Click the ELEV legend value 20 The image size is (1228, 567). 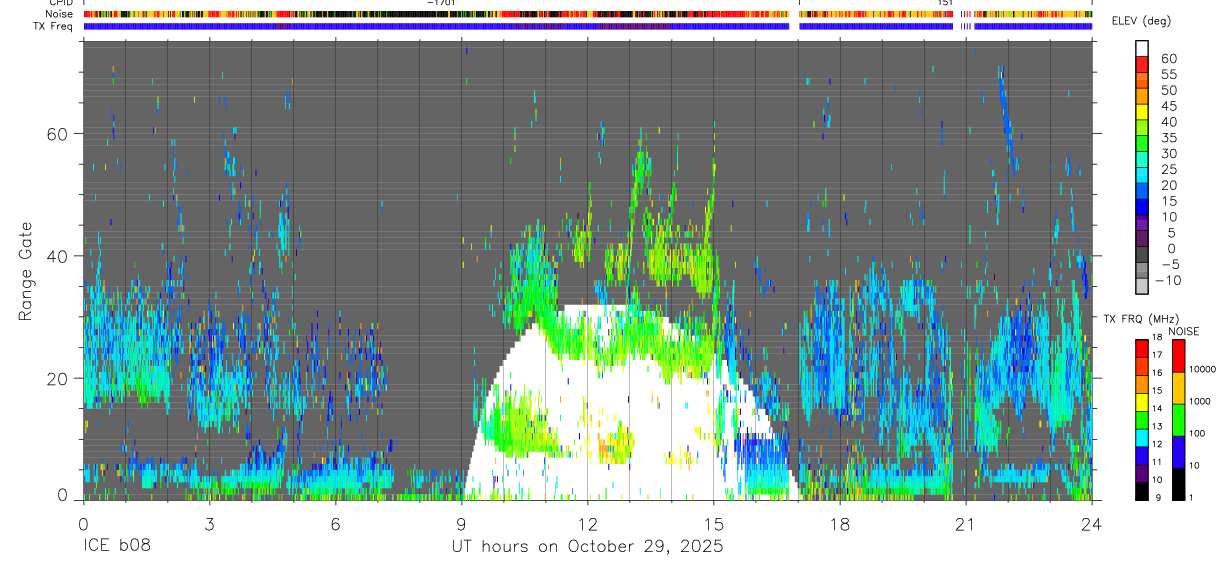pos(1167,186)
